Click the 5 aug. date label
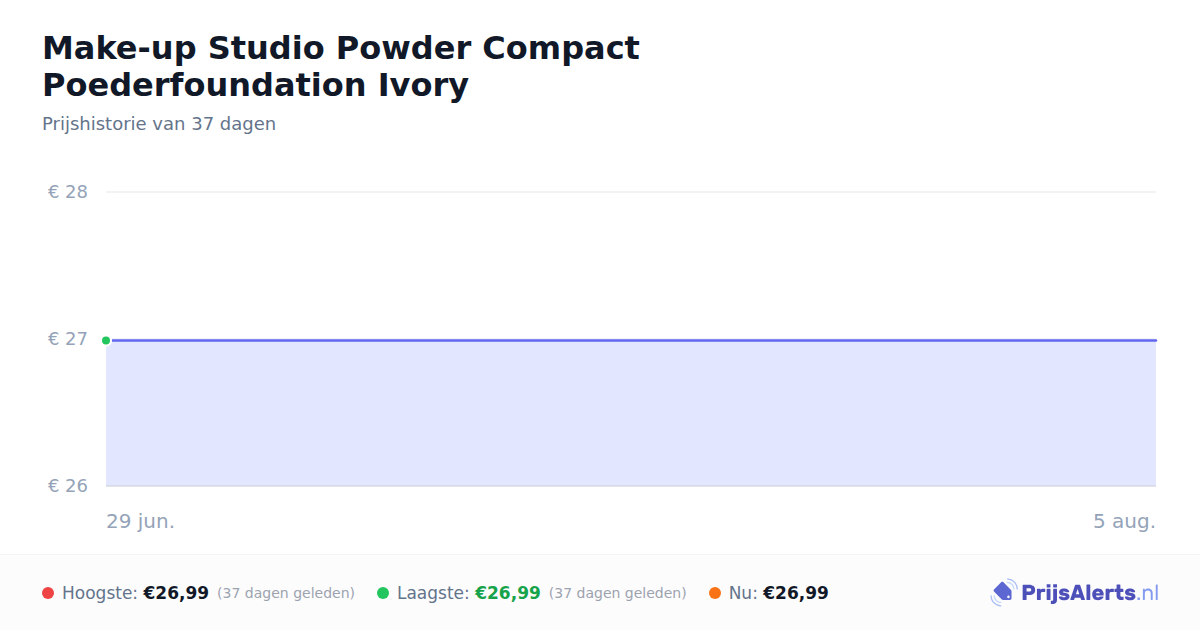This screenshot has height=630, width=1200. (x=1124, y=521)
